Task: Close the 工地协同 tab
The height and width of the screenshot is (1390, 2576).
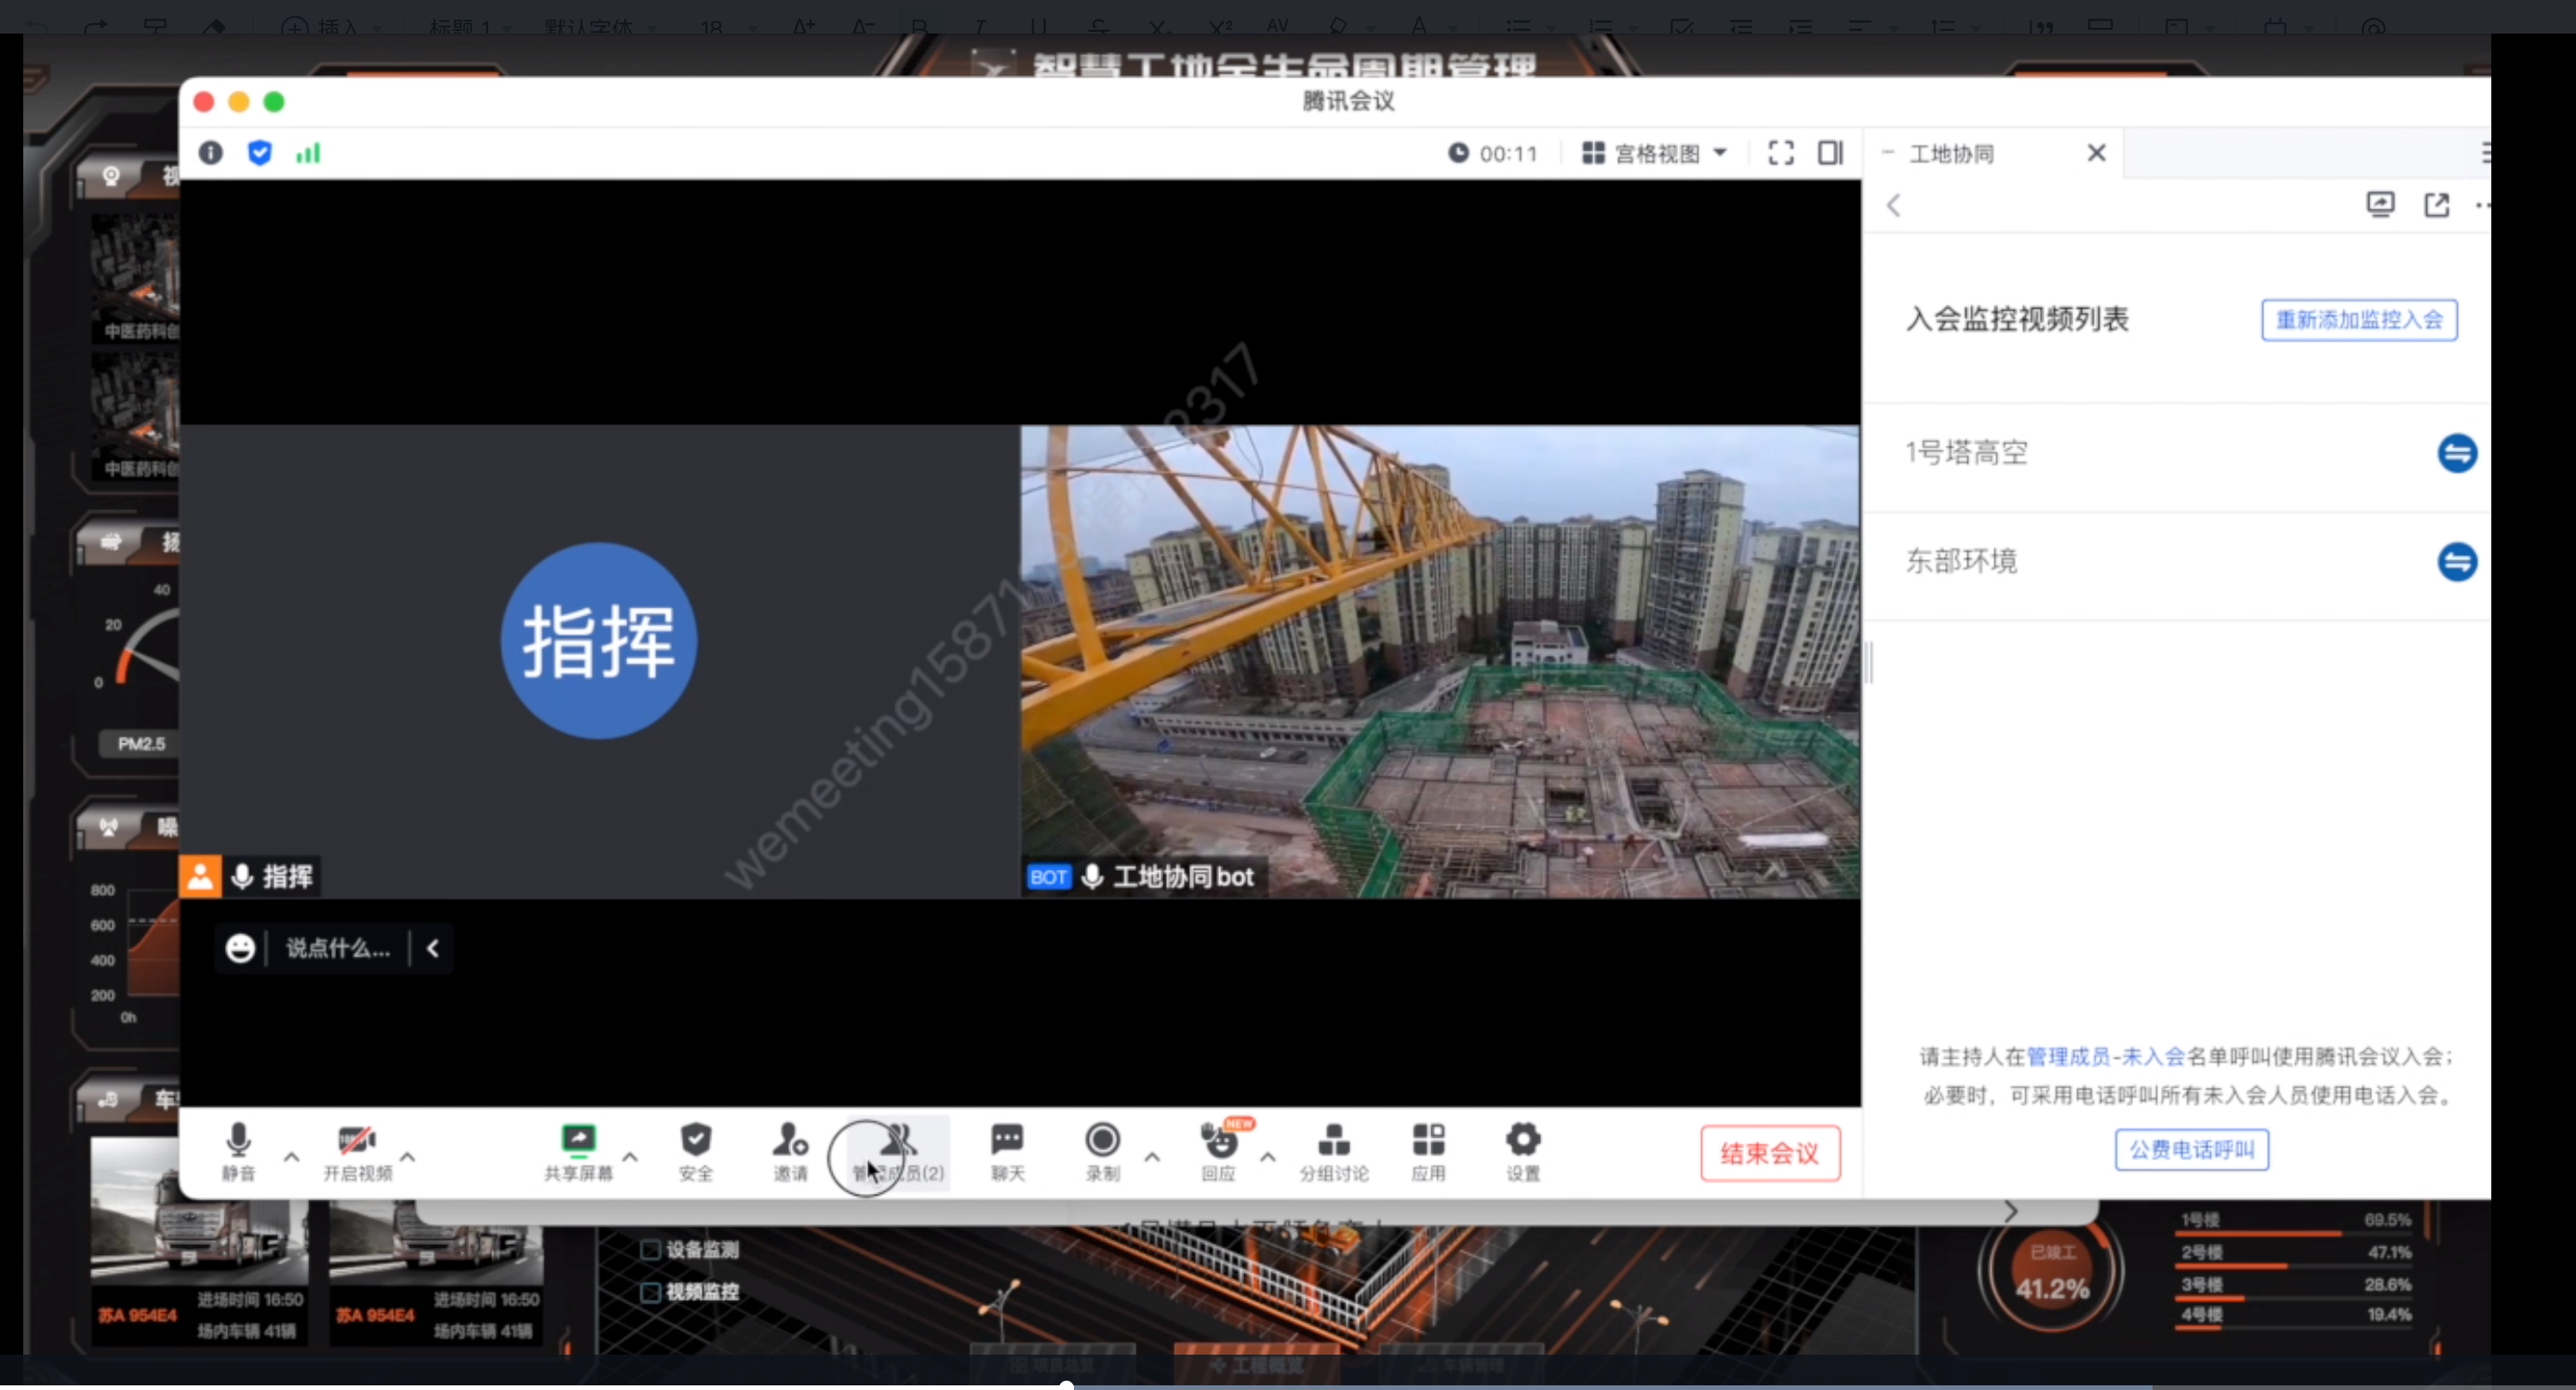Action: [x=2096, y=153]
